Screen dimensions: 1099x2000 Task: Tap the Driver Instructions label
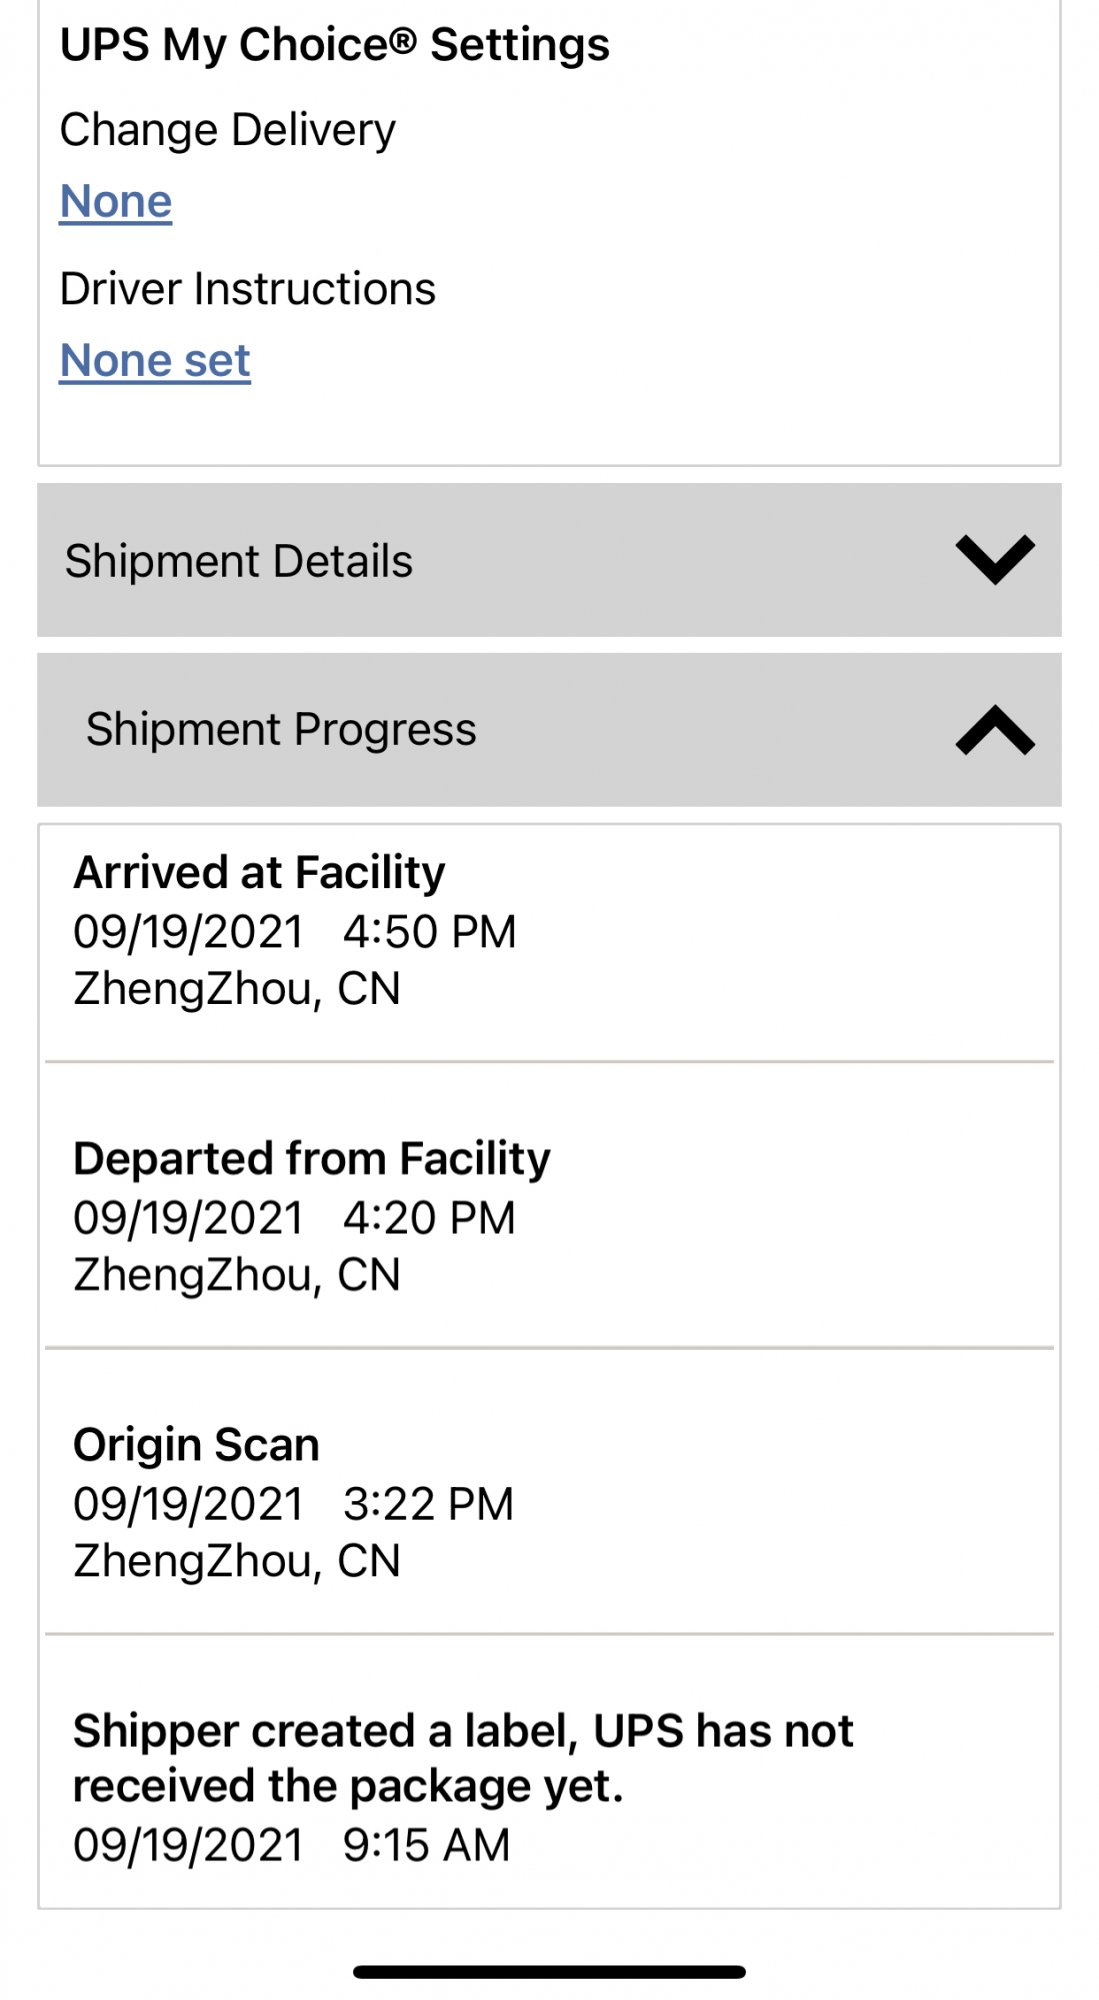248,289
